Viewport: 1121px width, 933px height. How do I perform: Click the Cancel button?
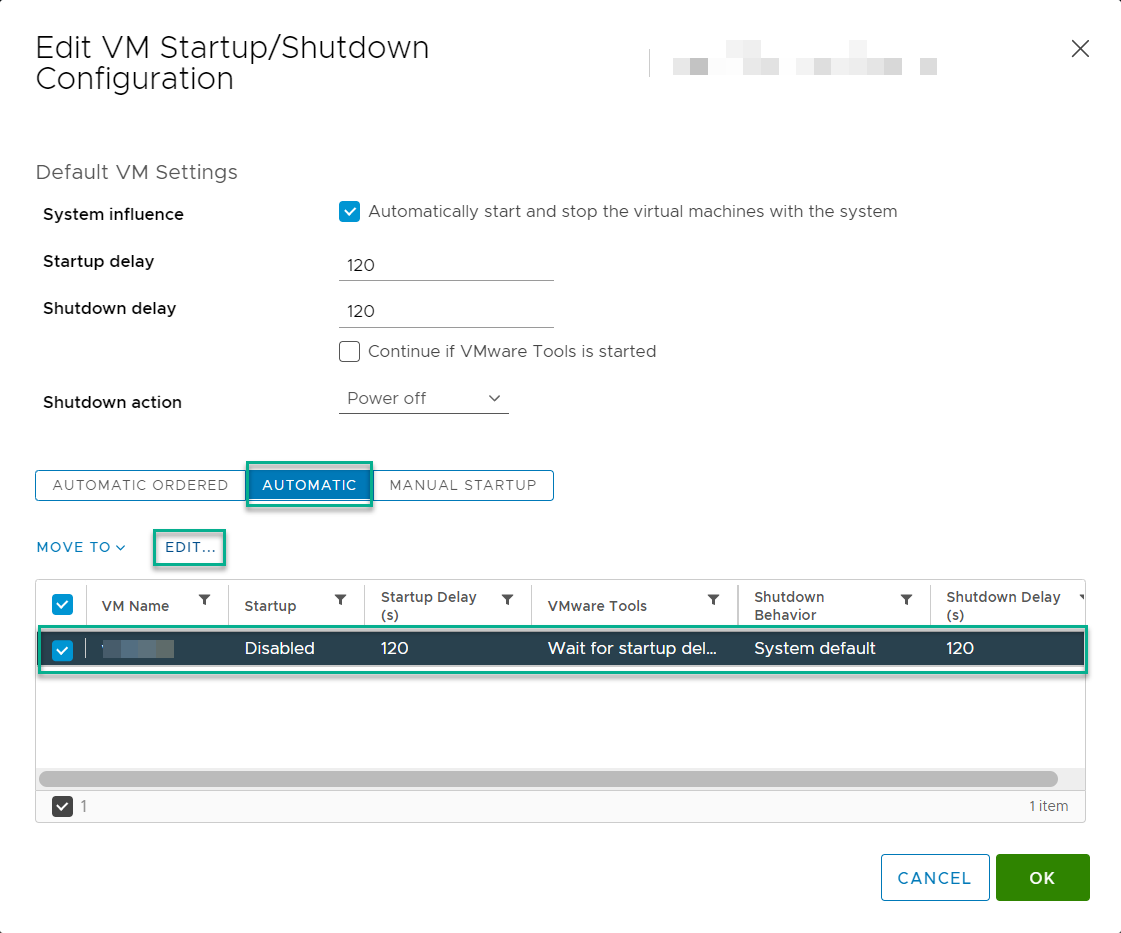coord(934,878)
